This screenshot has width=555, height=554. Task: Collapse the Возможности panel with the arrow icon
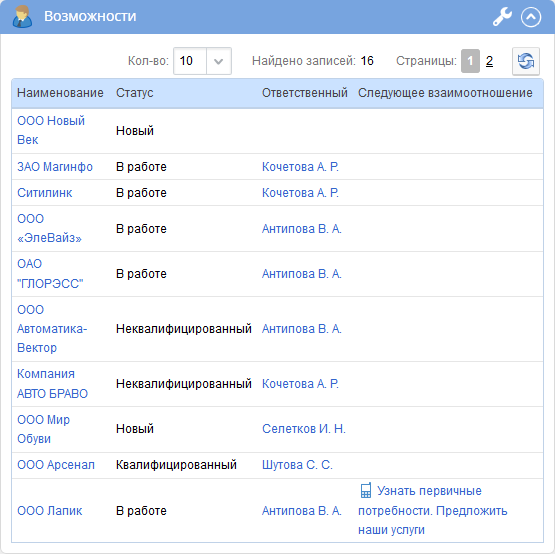point(531,17)
